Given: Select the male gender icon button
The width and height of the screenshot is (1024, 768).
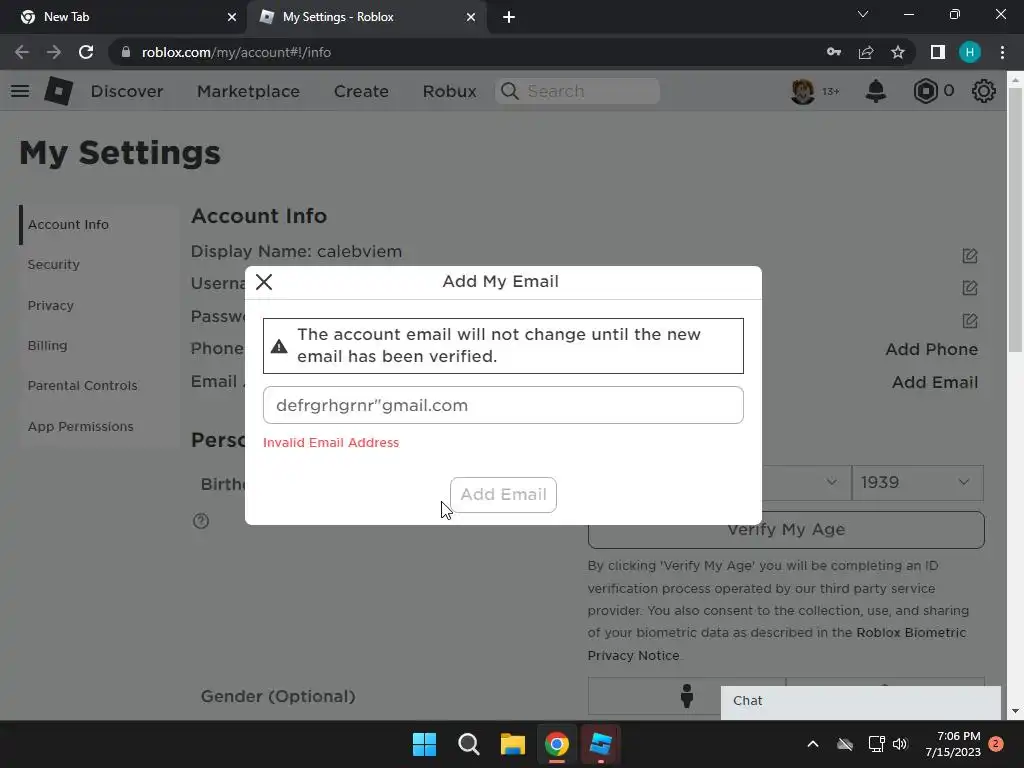Looking at the screenshot, I should coord(686,696).
